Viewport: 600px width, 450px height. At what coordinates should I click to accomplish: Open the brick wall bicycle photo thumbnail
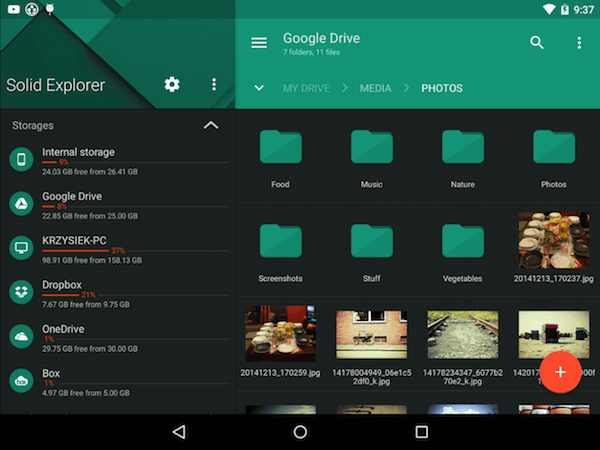[372, 334]
